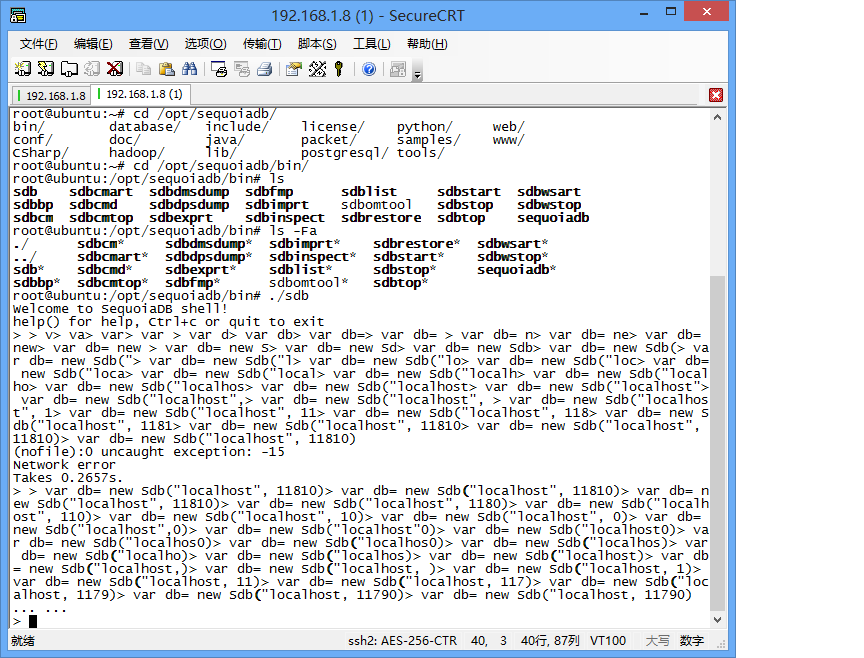Click the Public Key Assistant key icon
The image size is (864, 658).
pos(339,69)
